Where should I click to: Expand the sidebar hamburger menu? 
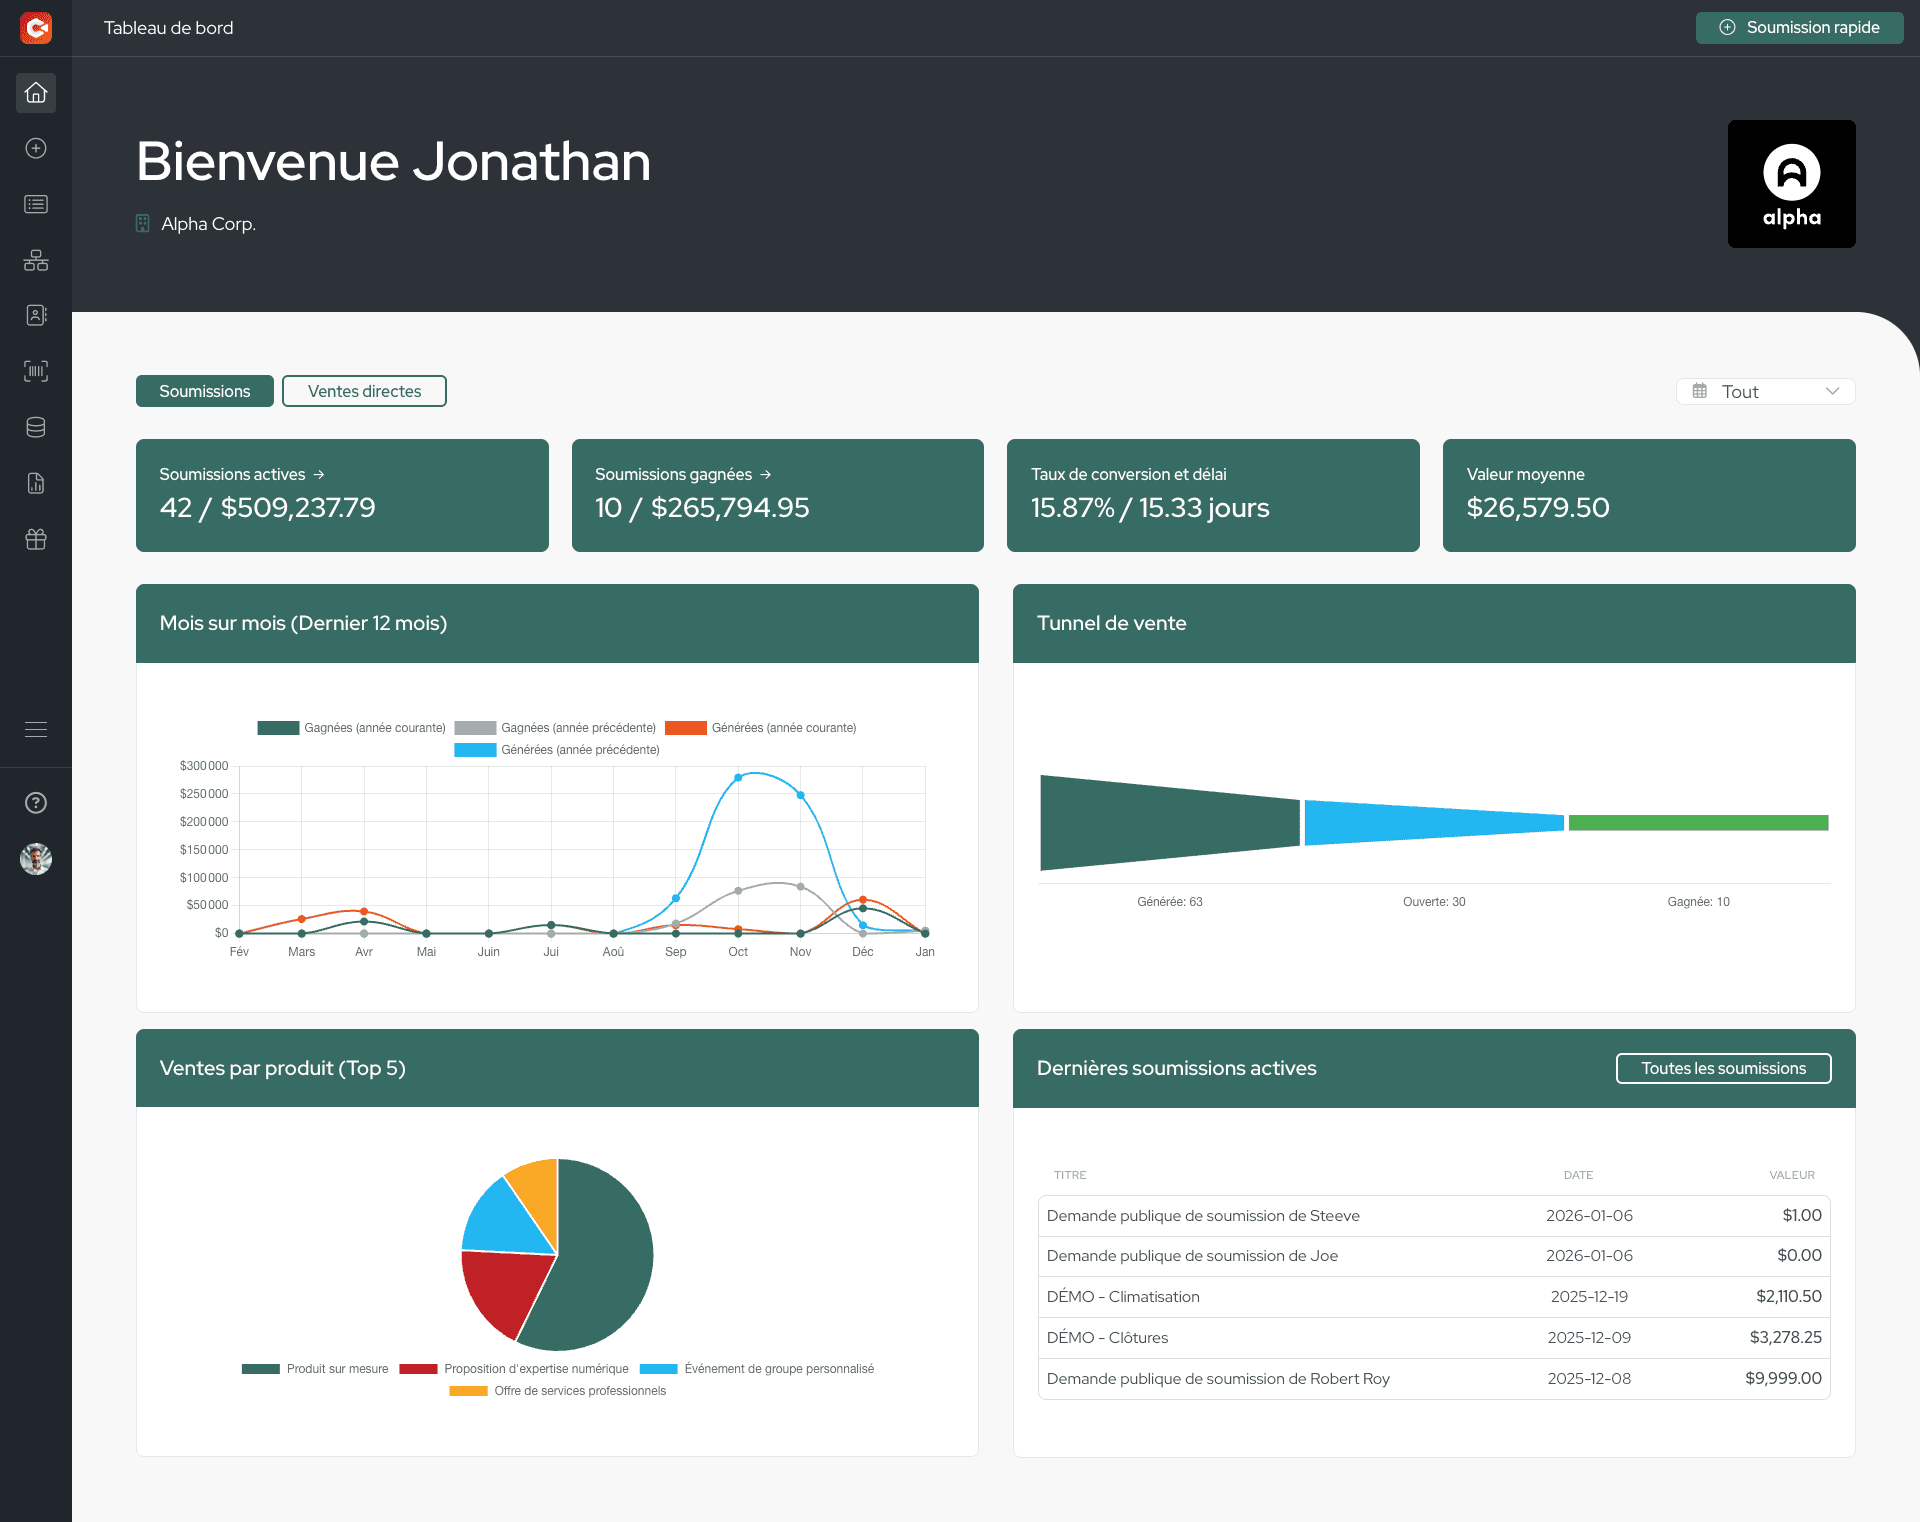coord(36,730)
